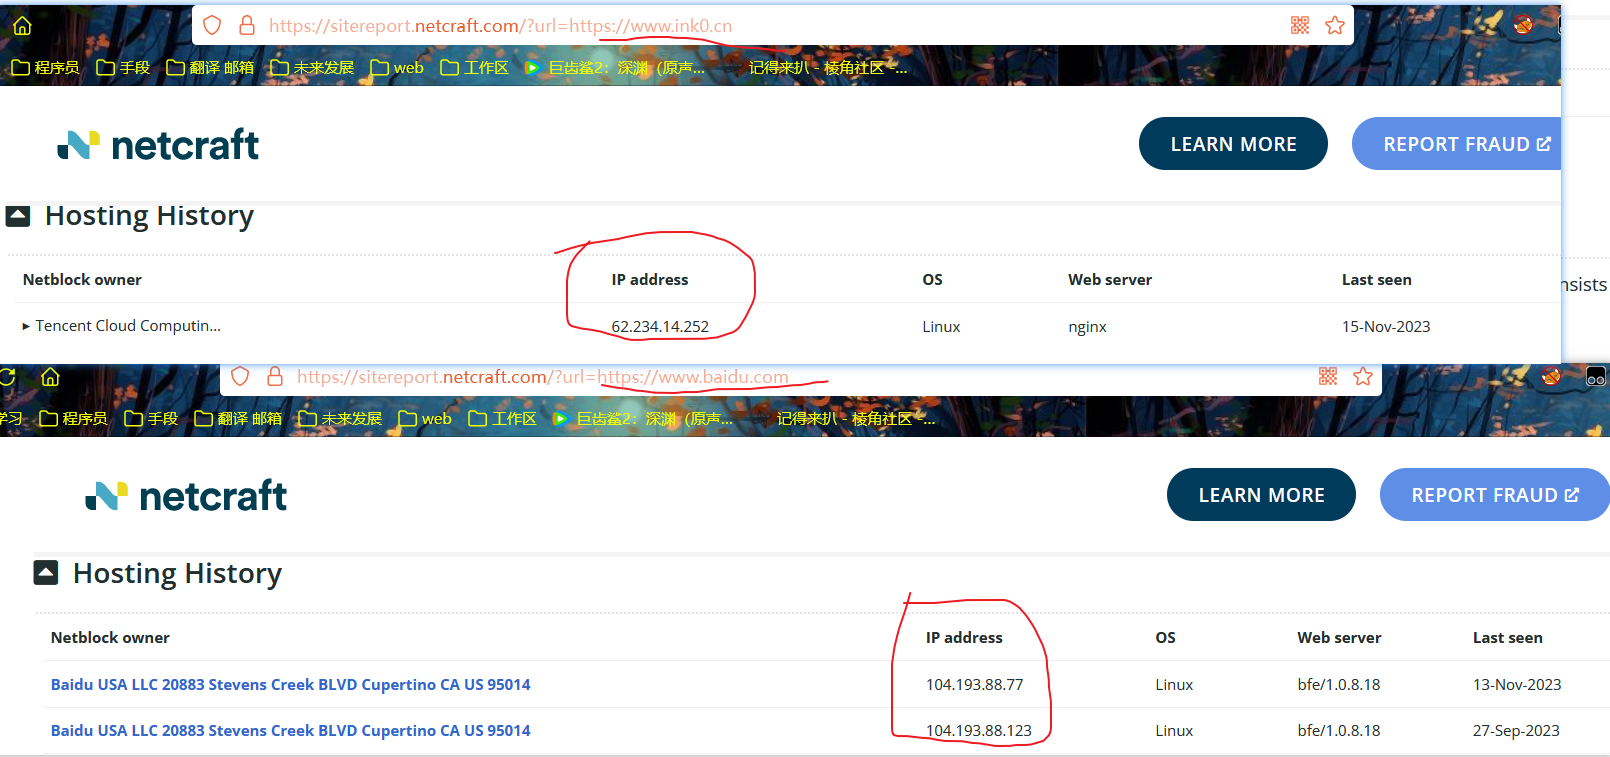This screenshot has height=757, width=1610.
Task: Click the Web server header in the baidu.com table
Action: [x=1339, y=638]
